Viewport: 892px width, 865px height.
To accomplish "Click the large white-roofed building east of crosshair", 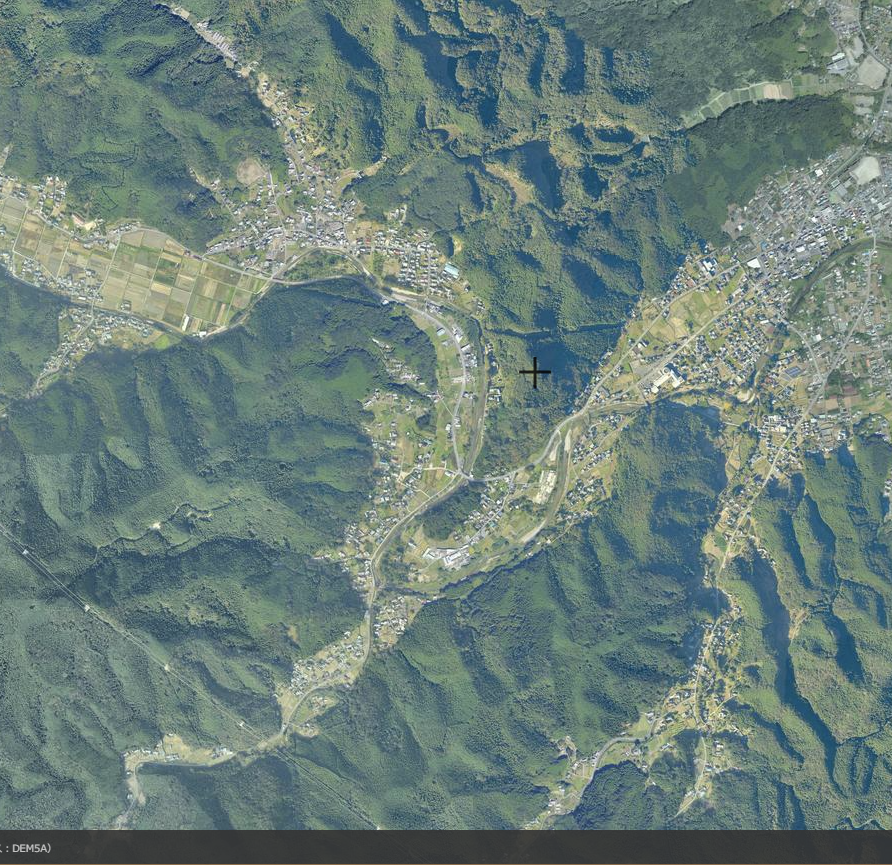I will (663, 380).
